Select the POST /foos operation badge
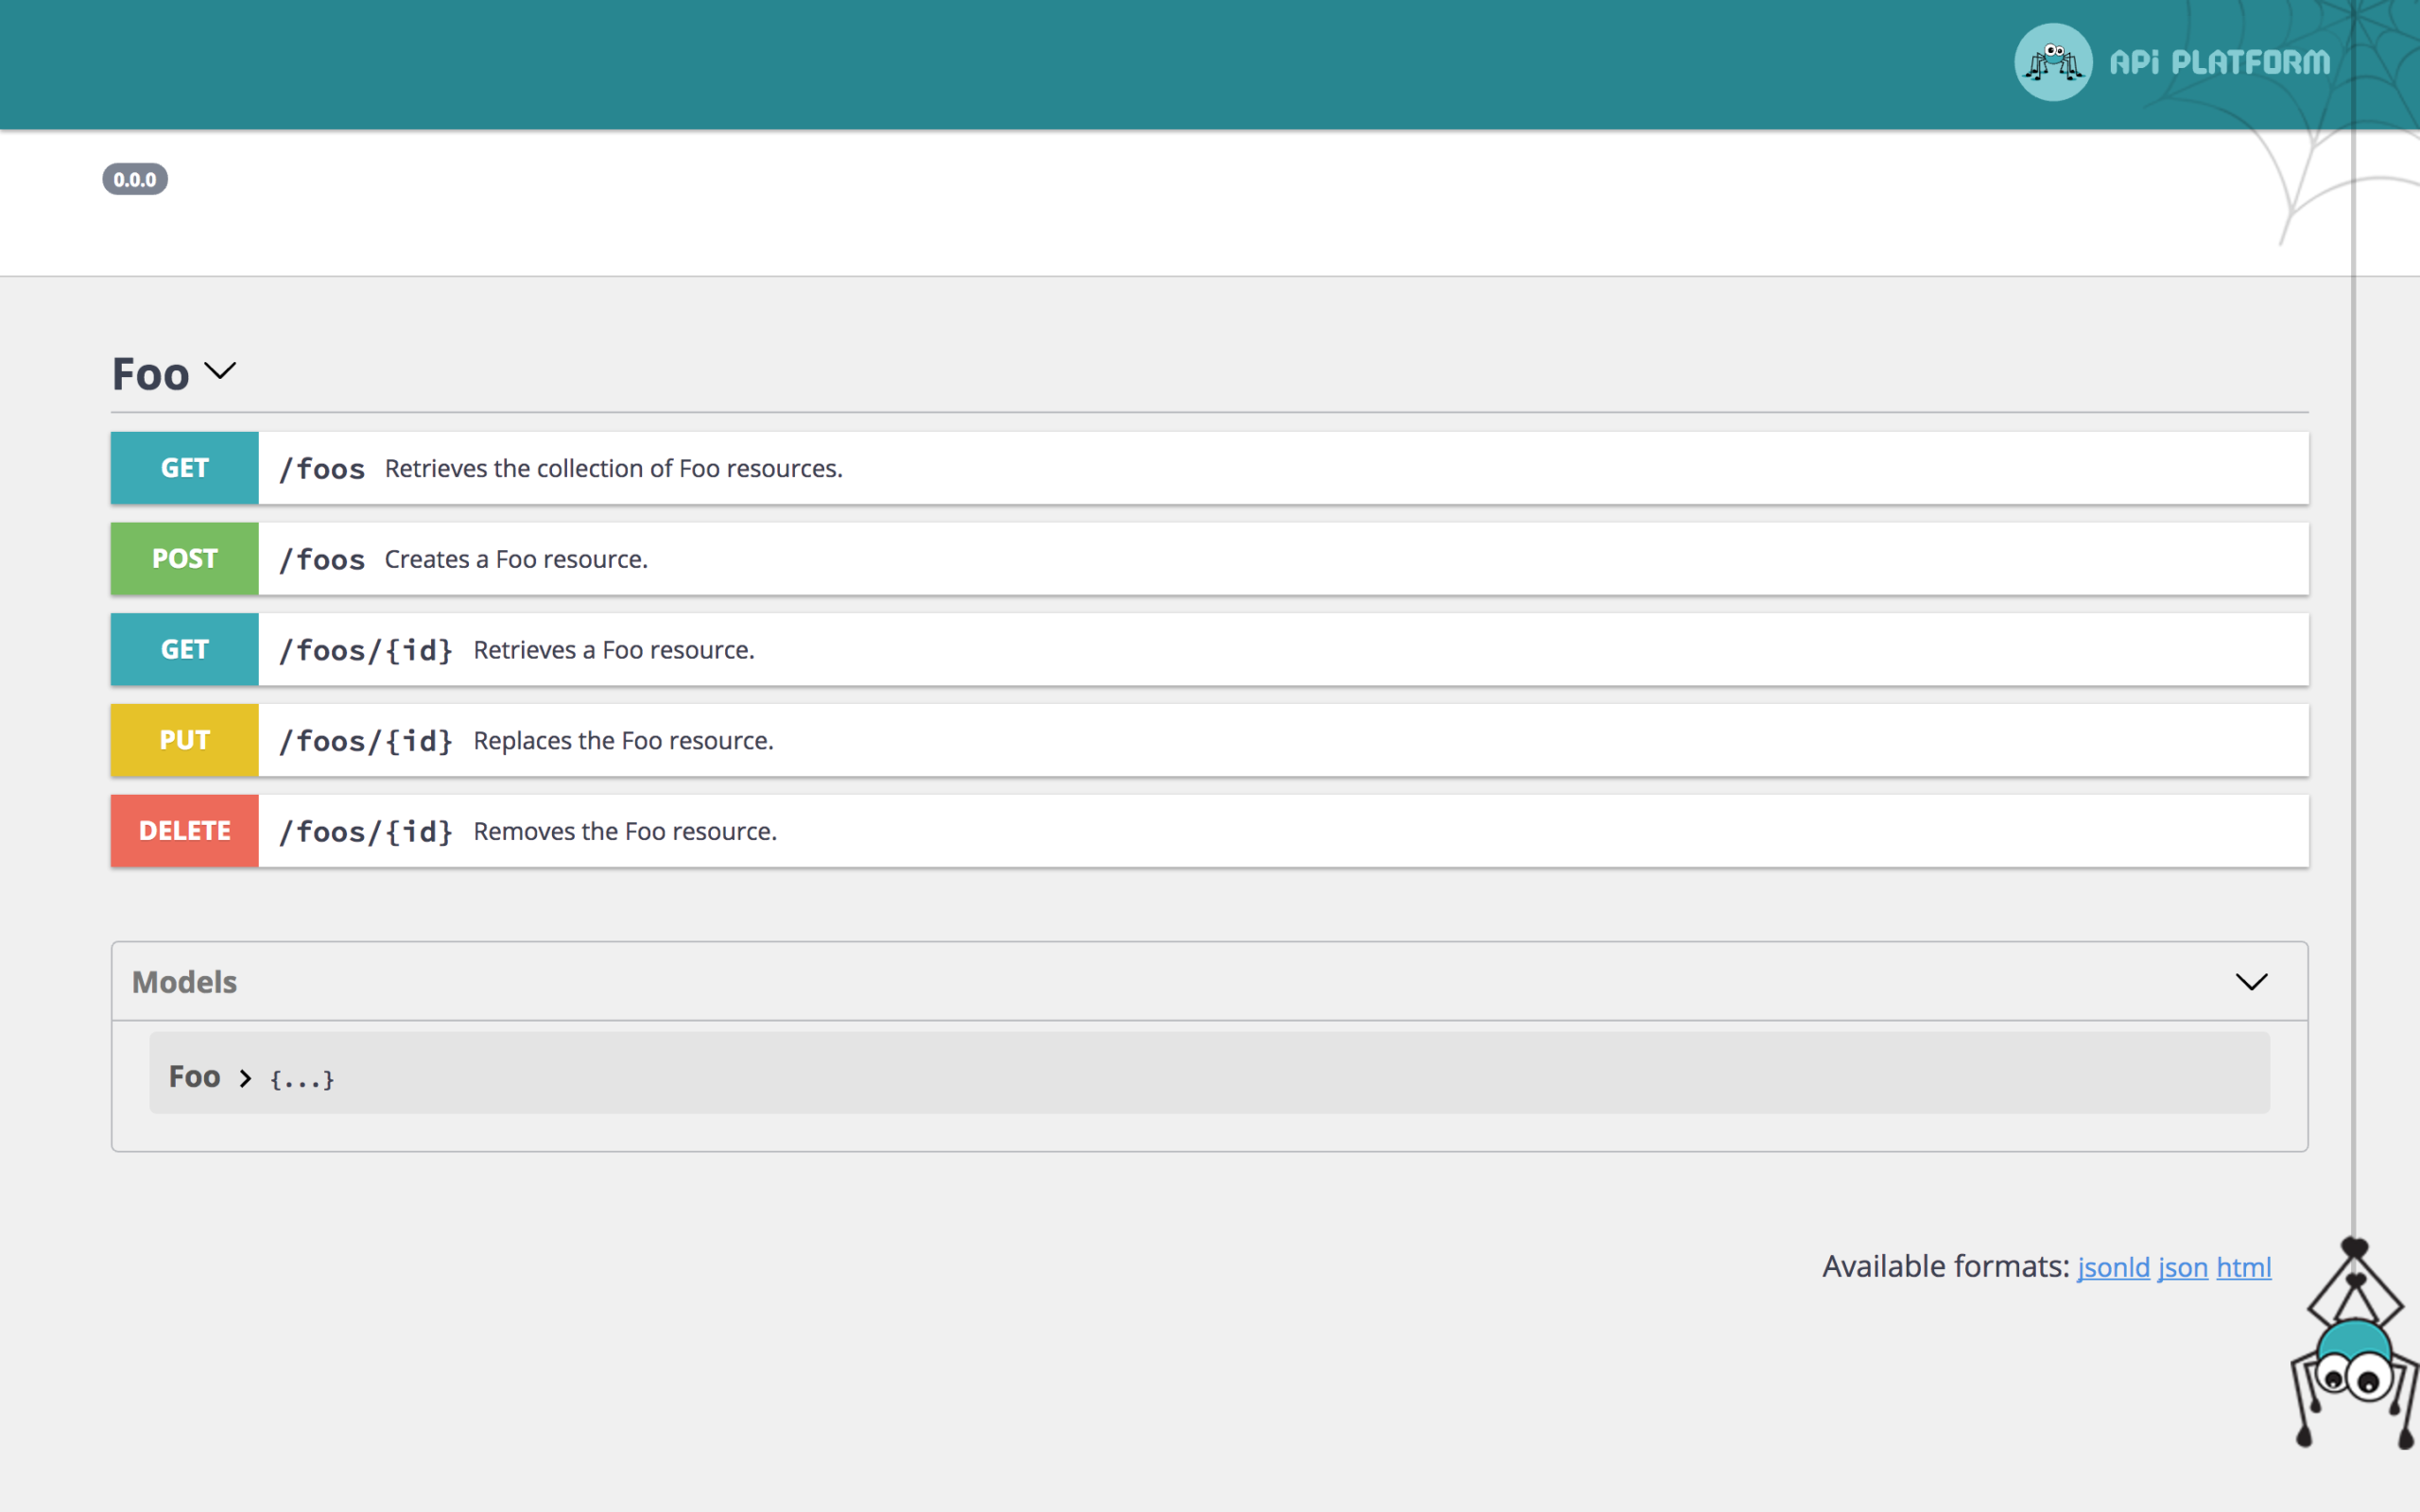The image size is (2420, 1512). click(x=184, y=558)
